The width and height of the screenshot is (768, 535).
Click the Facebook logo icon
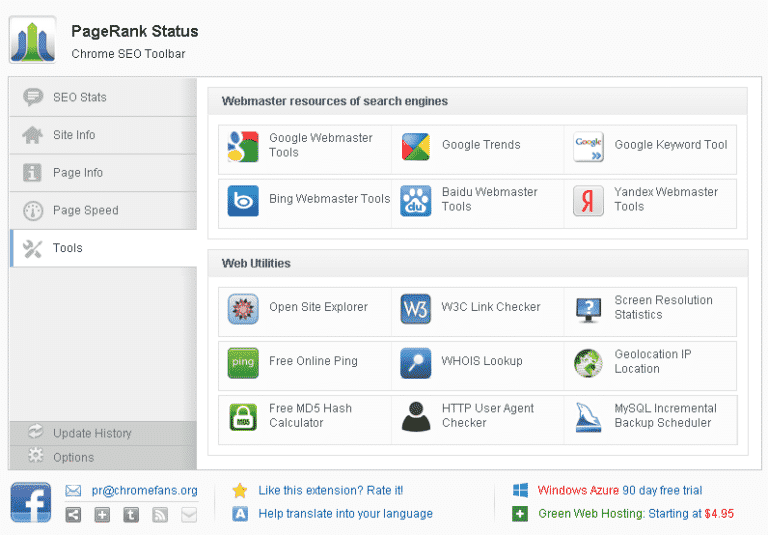(x=31, y=502)
